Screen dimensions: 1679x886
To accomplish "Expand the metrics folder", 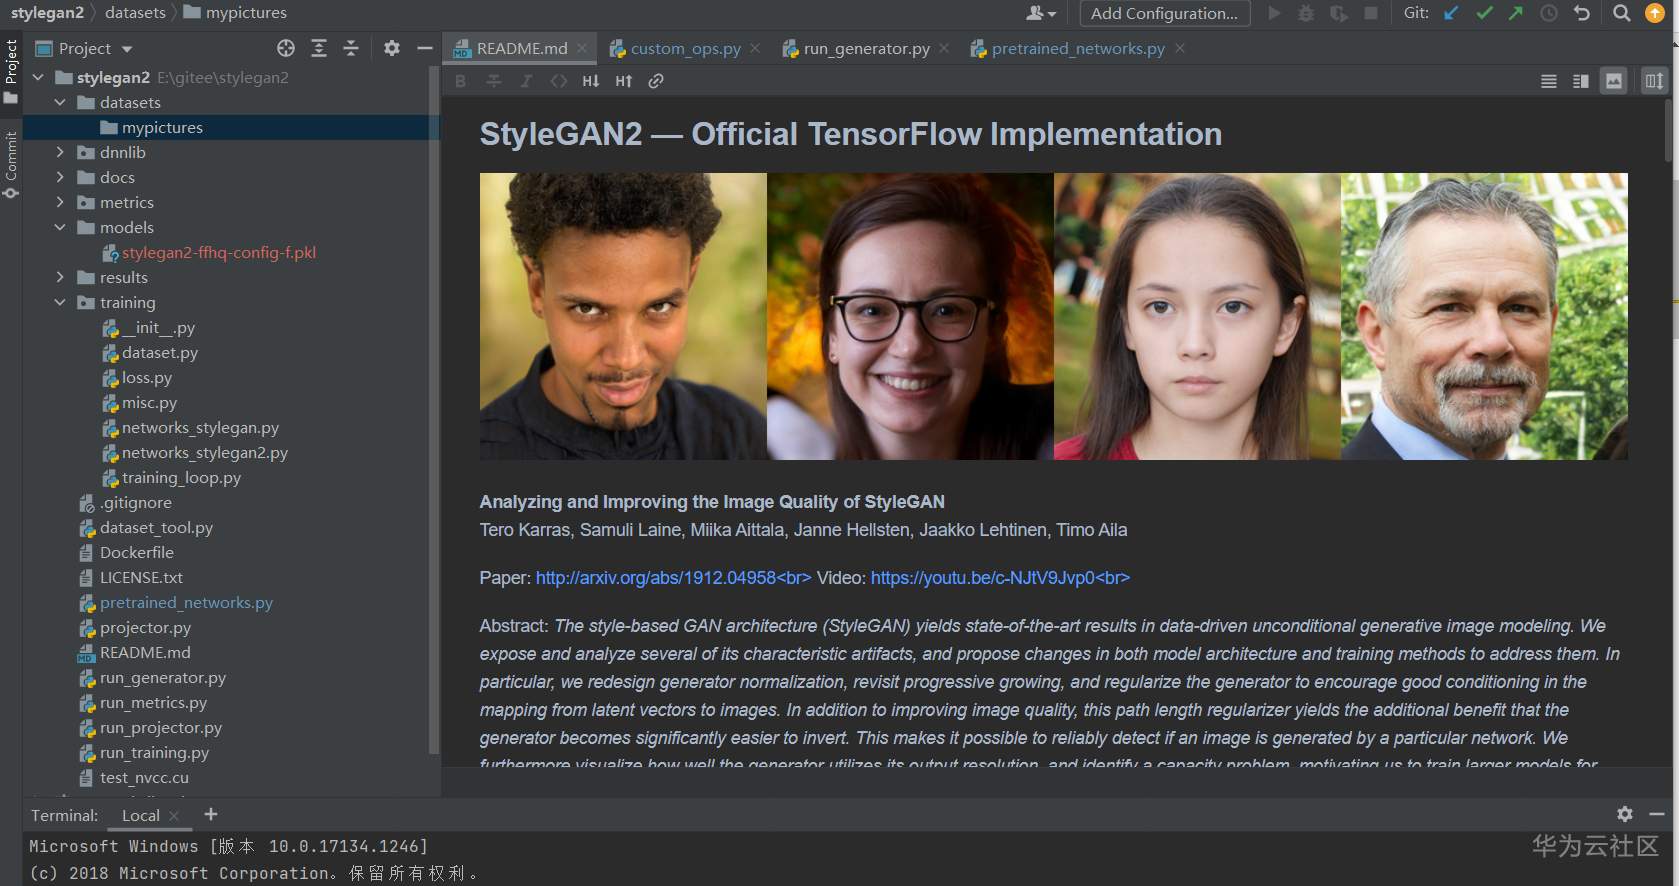I will tap(60, 202).
